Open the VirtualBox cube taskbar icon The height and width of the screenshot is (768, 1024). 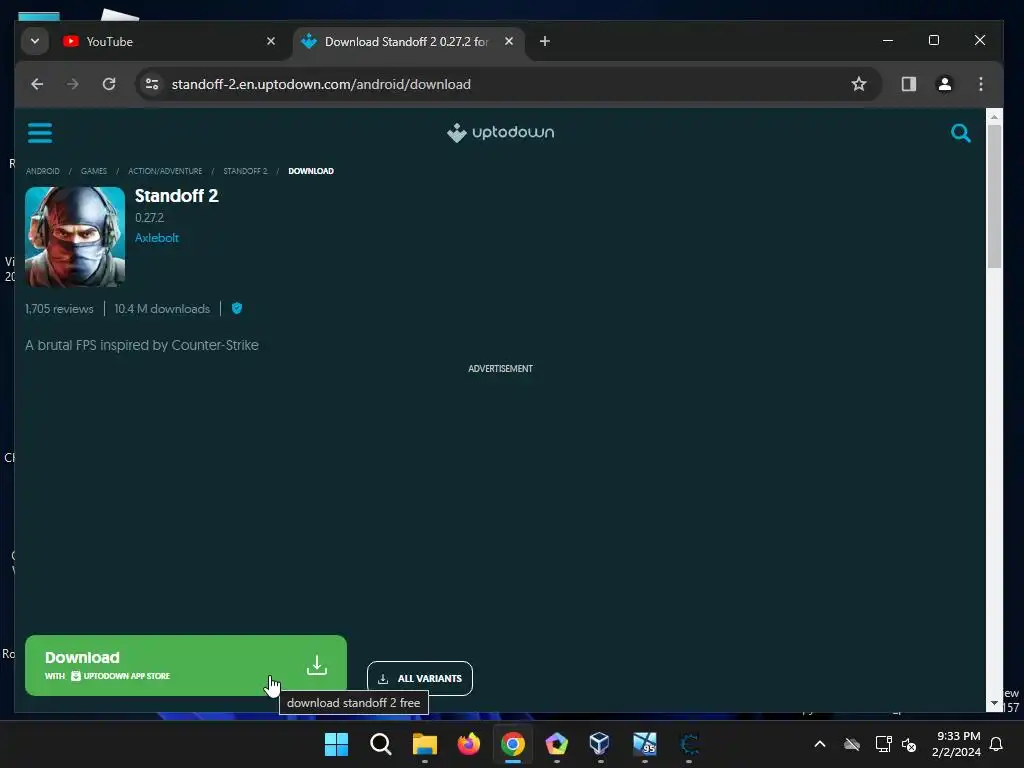coord(600,744)
